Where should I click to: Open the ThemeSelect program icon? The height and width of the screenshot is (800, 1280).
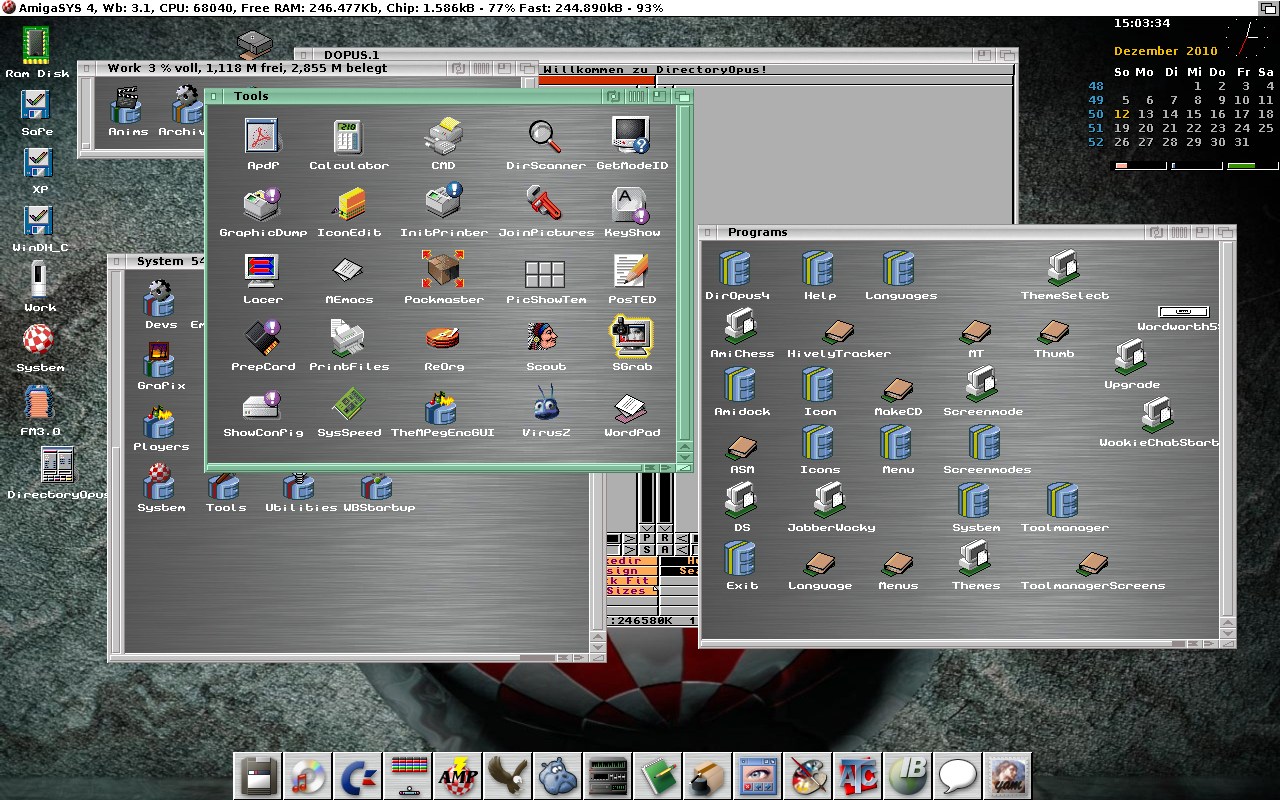click(x=1063, y=268)
